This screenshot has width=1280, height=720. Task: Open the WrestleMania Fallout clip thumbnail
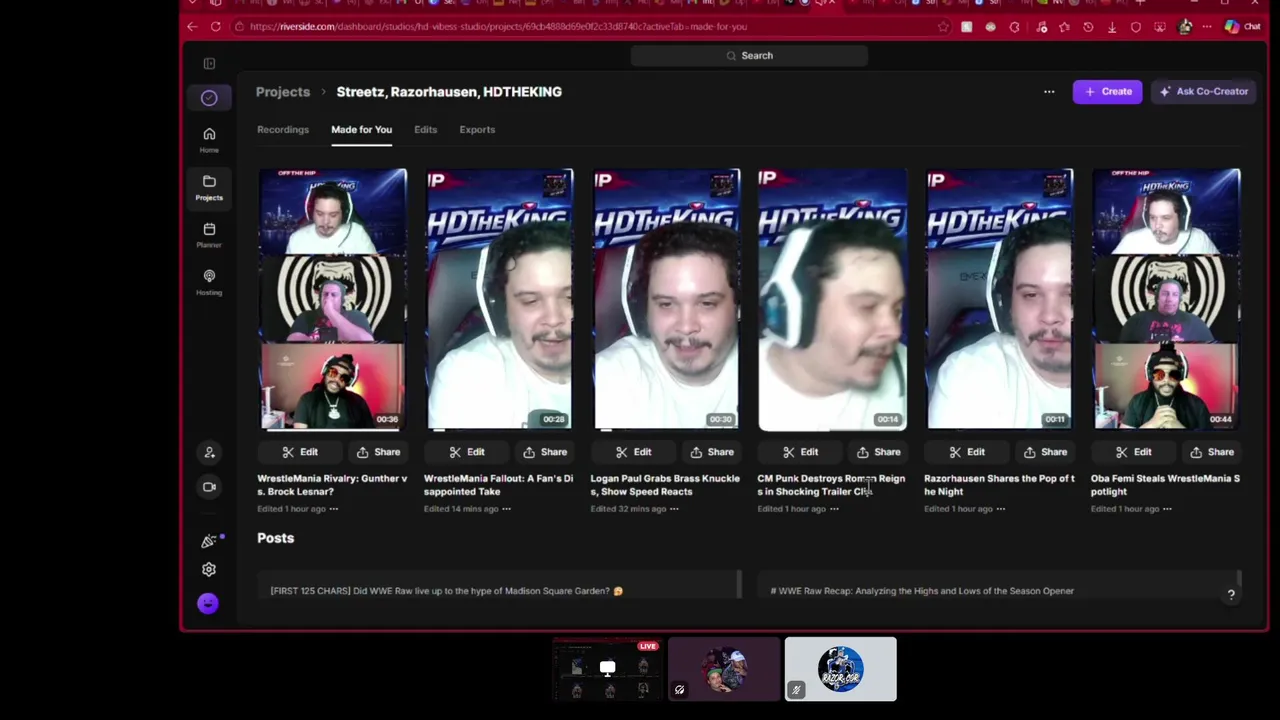500,300
